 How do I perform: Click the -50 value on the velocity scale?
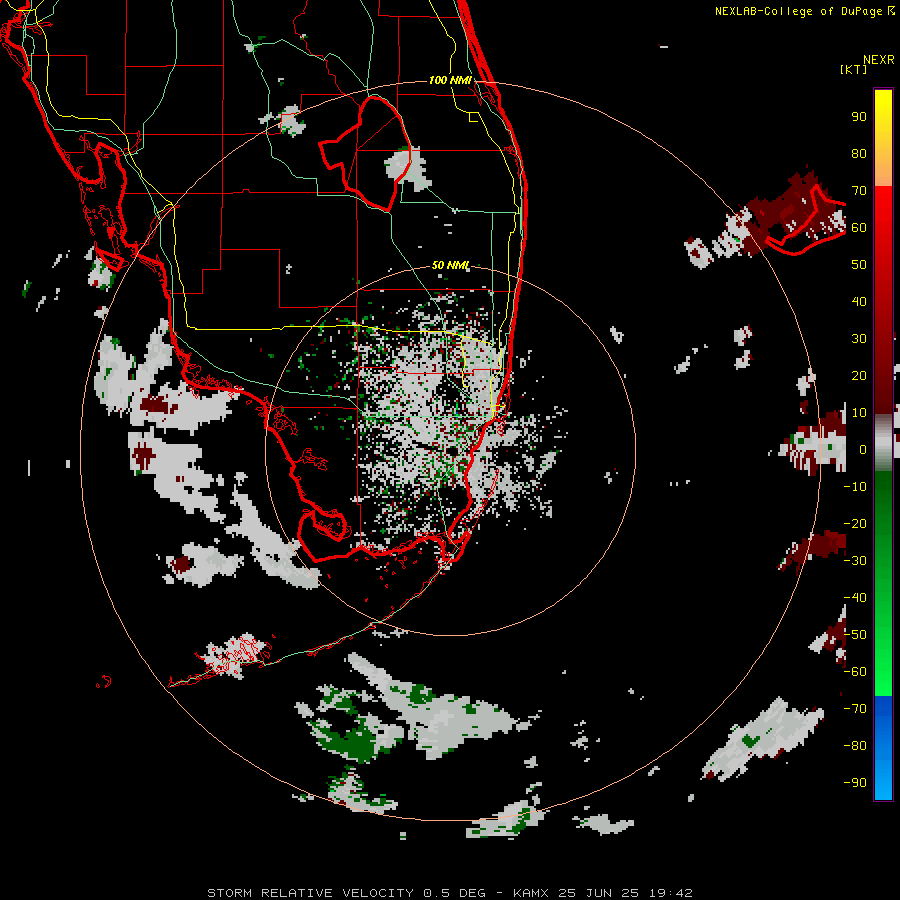[x=855, y=635]
